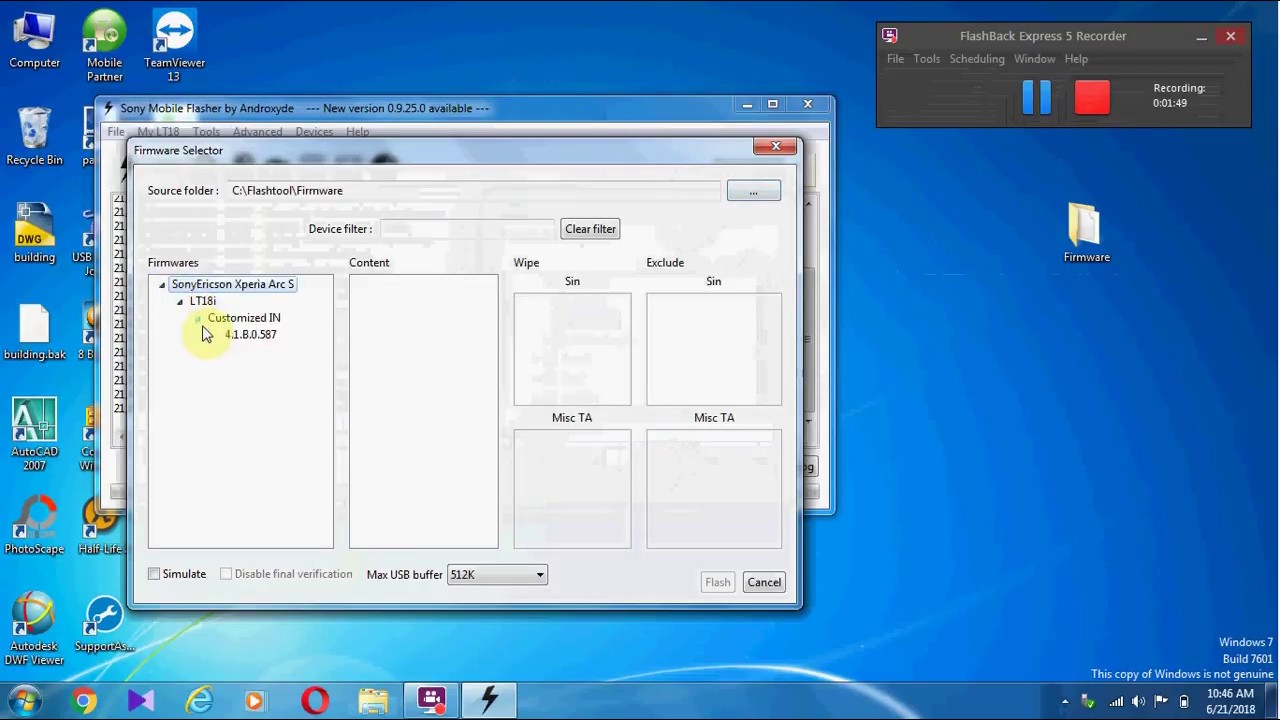Image resolution: width=1280 pixels, height=720 pixels.
Task: Open the File Explorer taskbar icon
Action: point(373,701)
